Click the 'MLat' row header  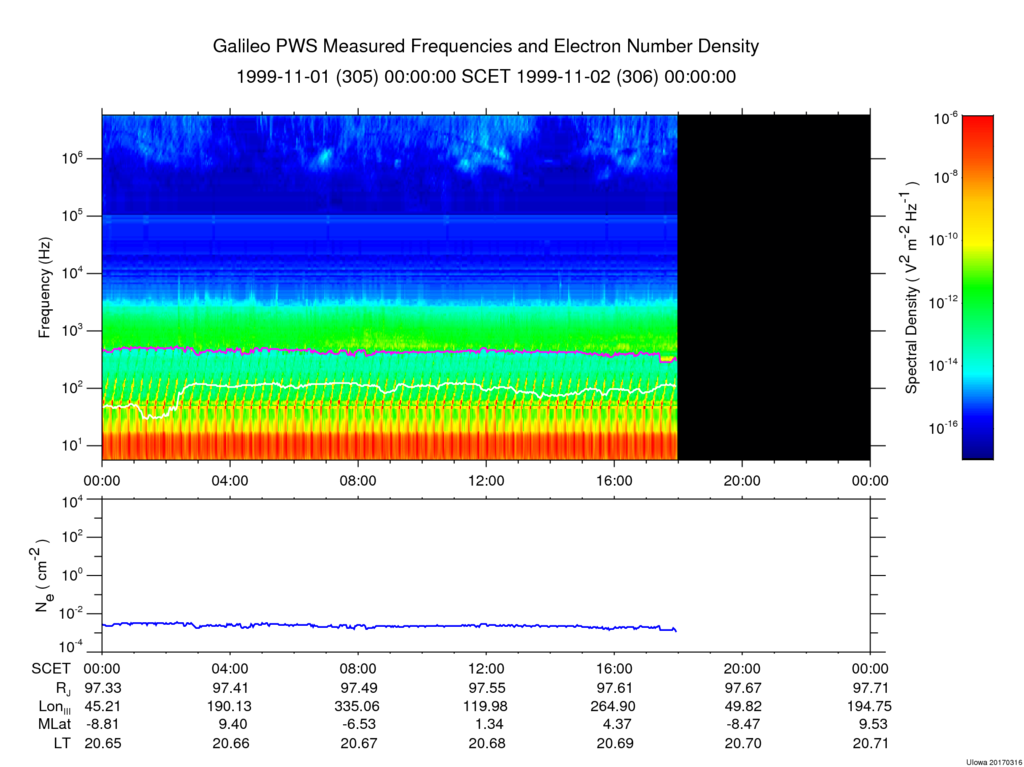pos(54,725)
